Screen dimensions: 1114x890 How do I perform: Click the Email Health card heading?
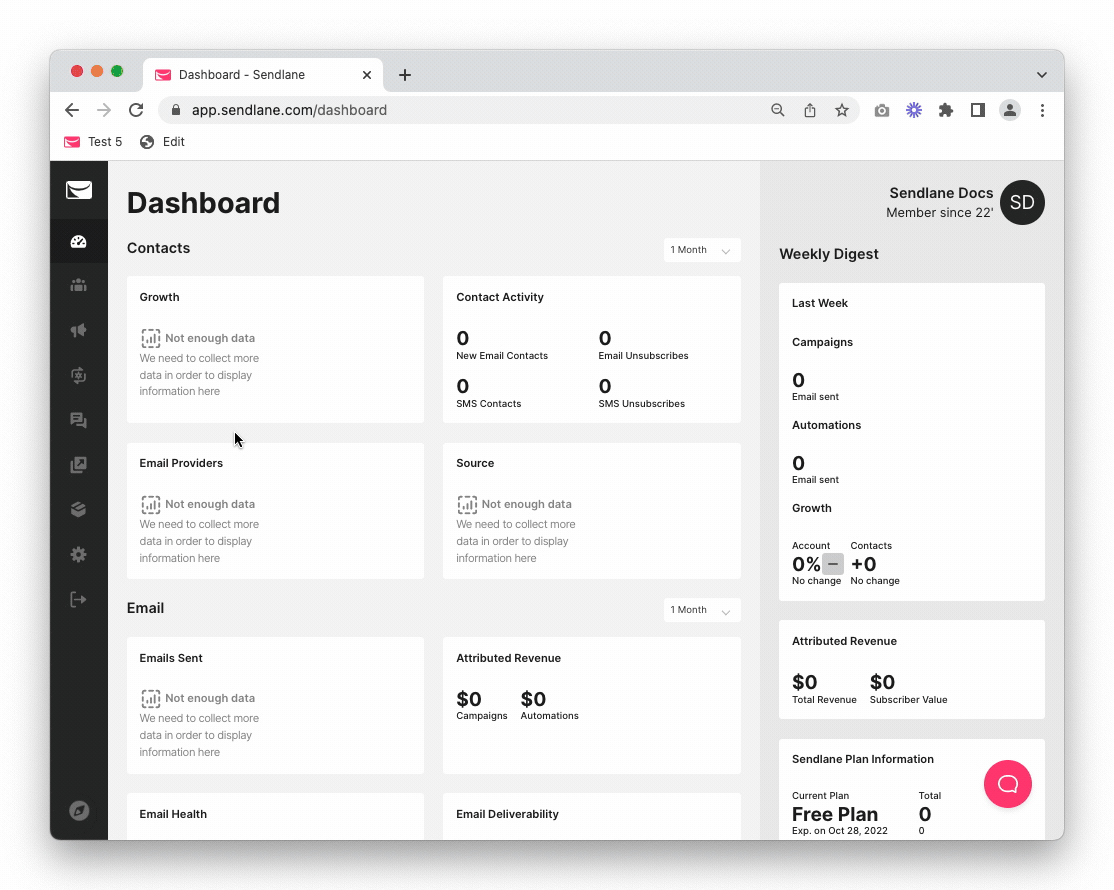coord(173,814)
